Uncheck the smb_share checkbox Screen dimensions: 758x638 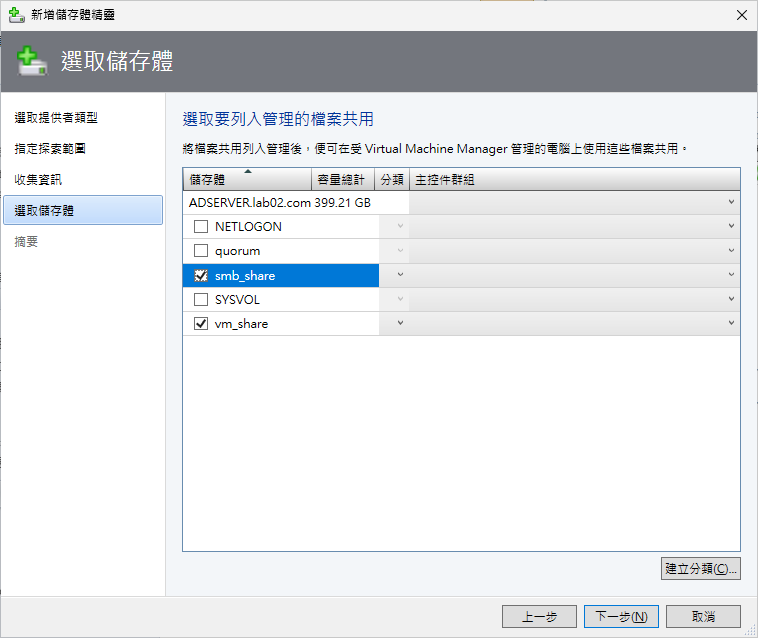coord(201,275)
